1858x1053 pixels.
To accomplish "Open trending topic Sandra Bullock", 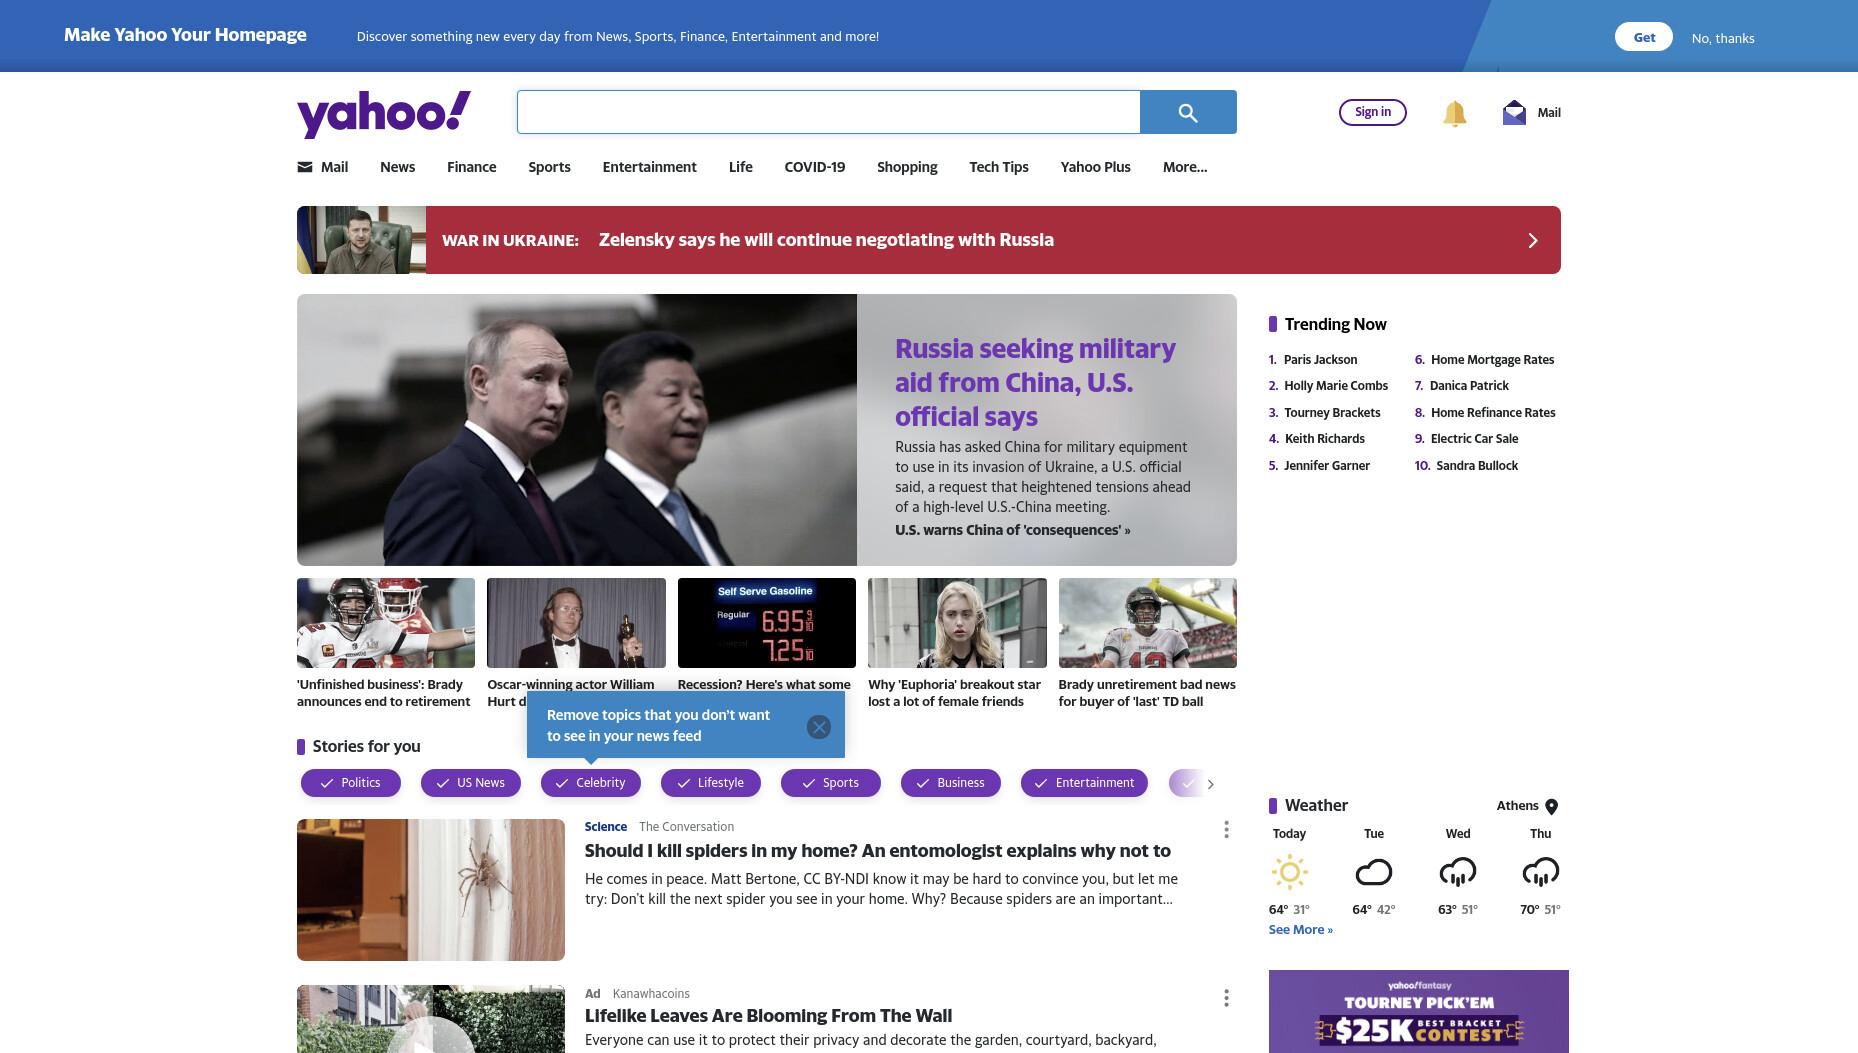I will (x=1477, y=466).
